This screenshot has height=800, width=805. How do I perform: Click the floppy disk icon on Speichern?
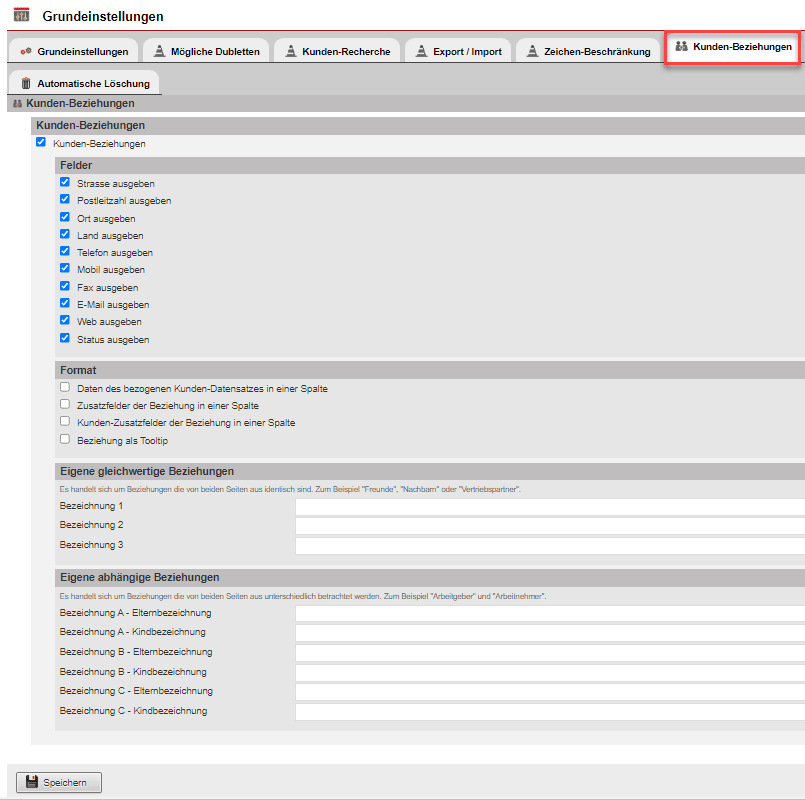pyautogui.click(x=32, y=782)
